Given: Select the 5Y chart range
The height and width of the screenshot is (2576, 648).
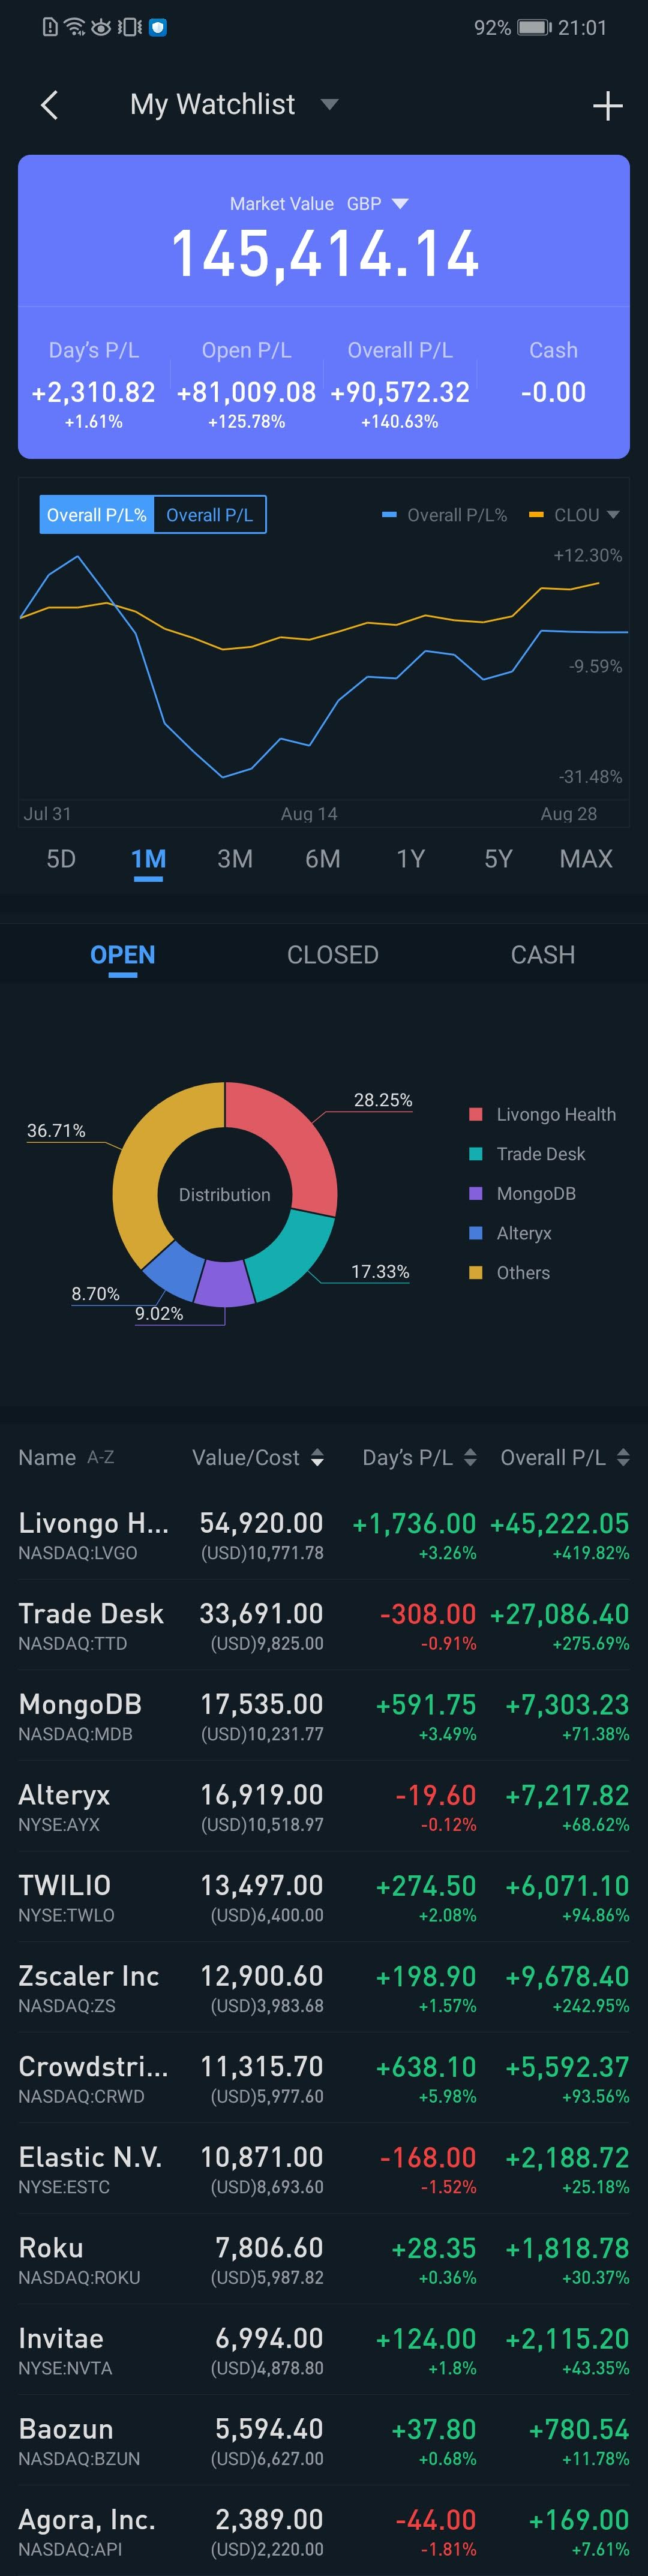Looking at the screenshot, I should pos(498,859).
